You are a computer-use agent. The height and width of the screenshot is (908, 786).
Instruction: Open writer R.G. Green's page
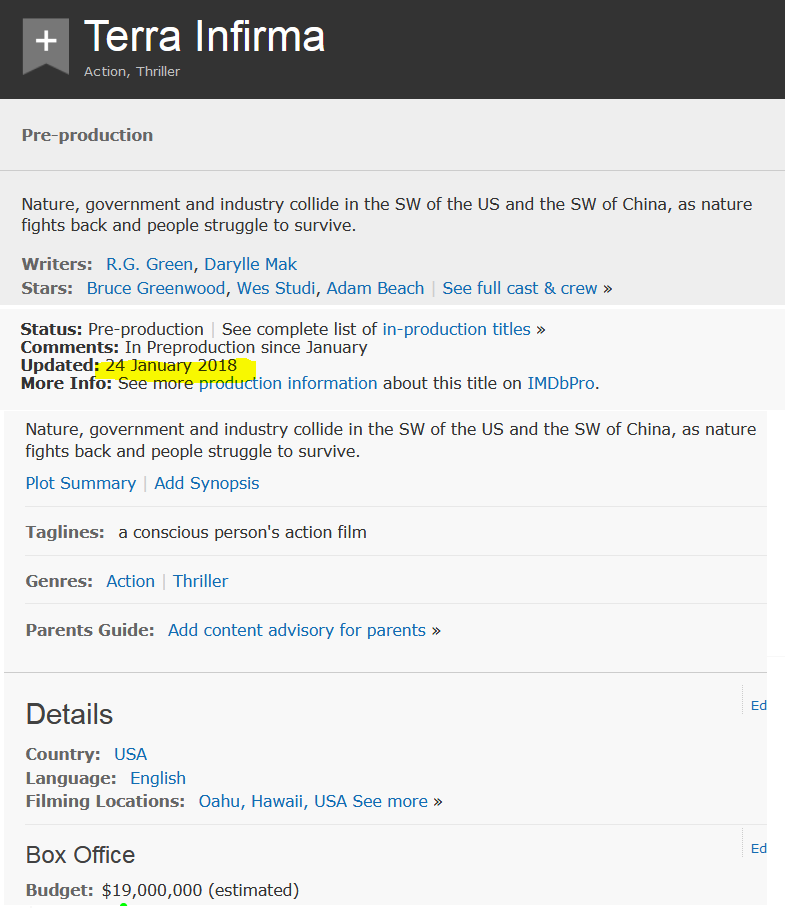click(x=149, y=264)
